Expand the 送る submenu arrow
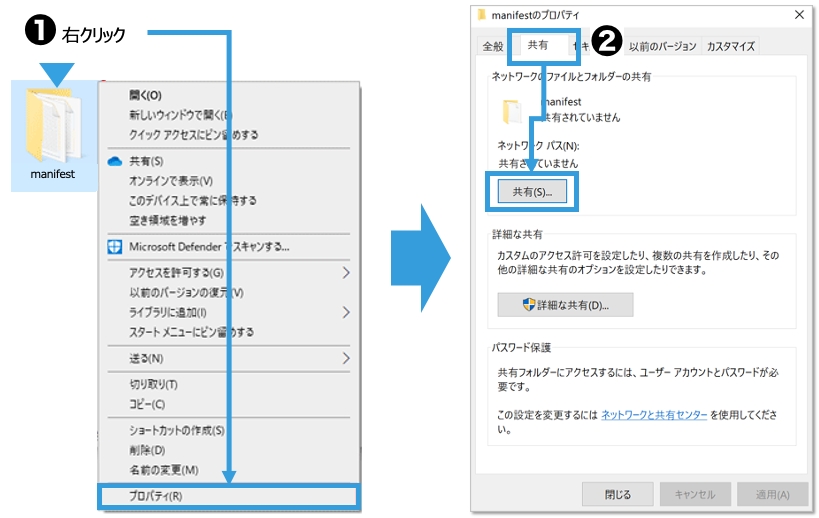 tap(346, 358)
